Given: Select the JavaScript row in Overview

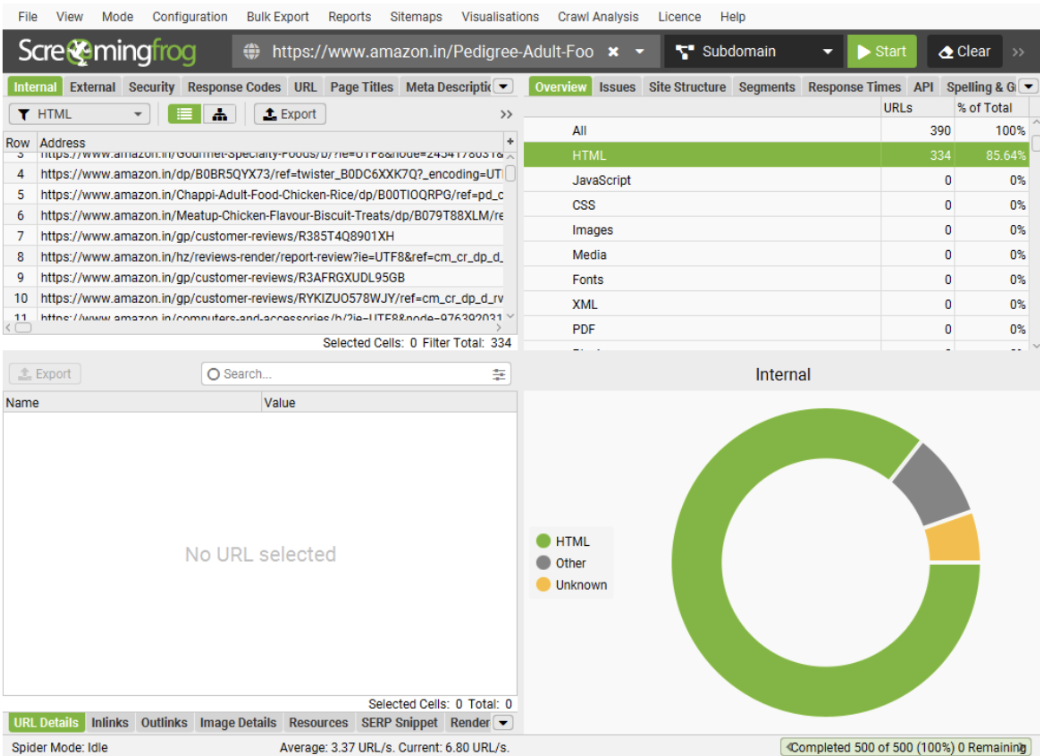Looking at the screenshot, I should [x=776, y=180].
